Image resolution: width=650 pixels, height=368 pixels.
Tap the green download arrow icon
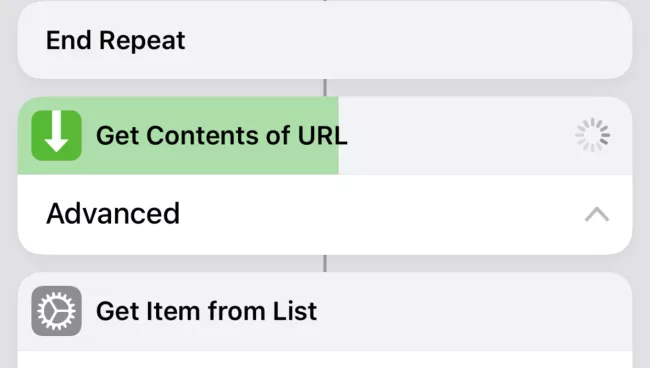click(x=56, y=136)
